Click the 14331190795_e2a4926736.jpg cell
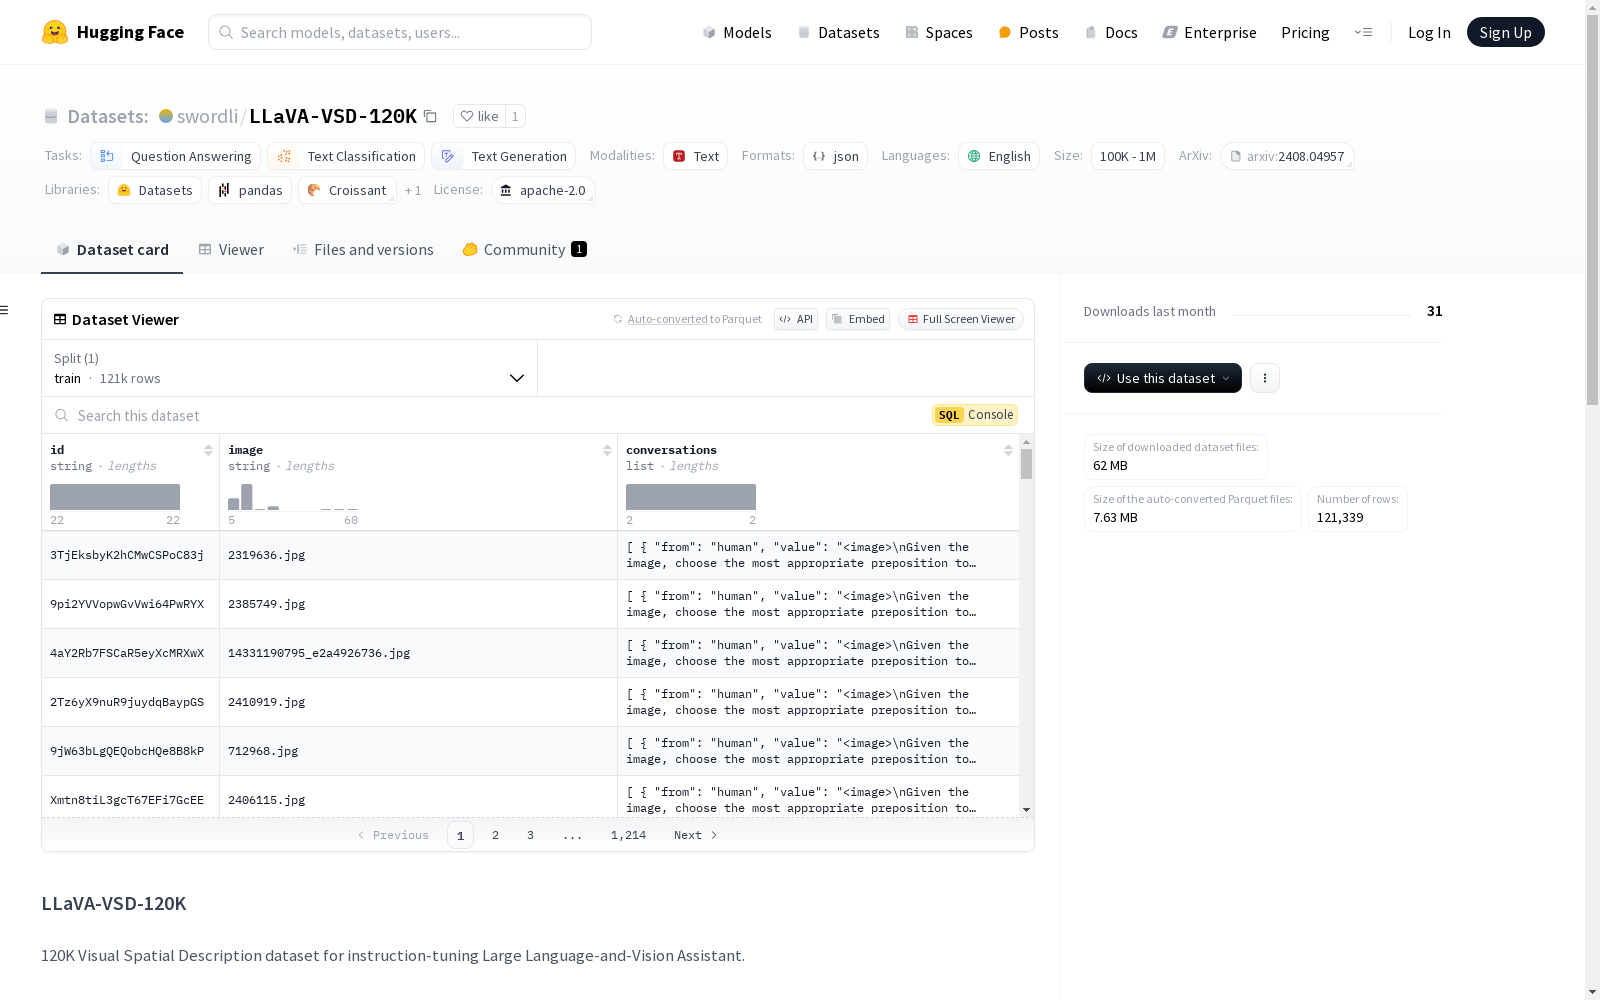 coord(418,653)
